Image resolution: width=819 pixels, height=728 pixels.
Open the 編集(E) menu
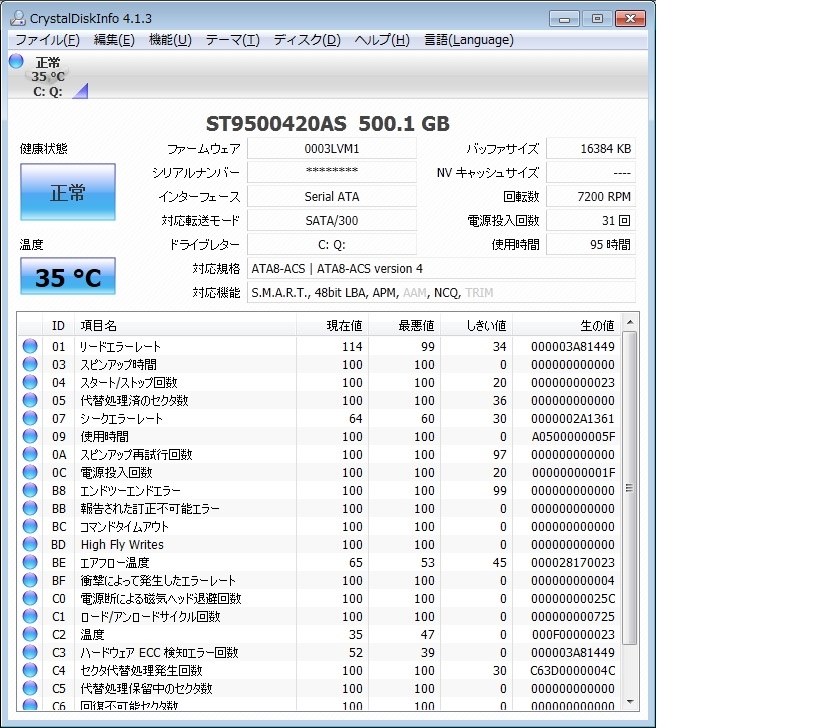[x=114, y=40]
